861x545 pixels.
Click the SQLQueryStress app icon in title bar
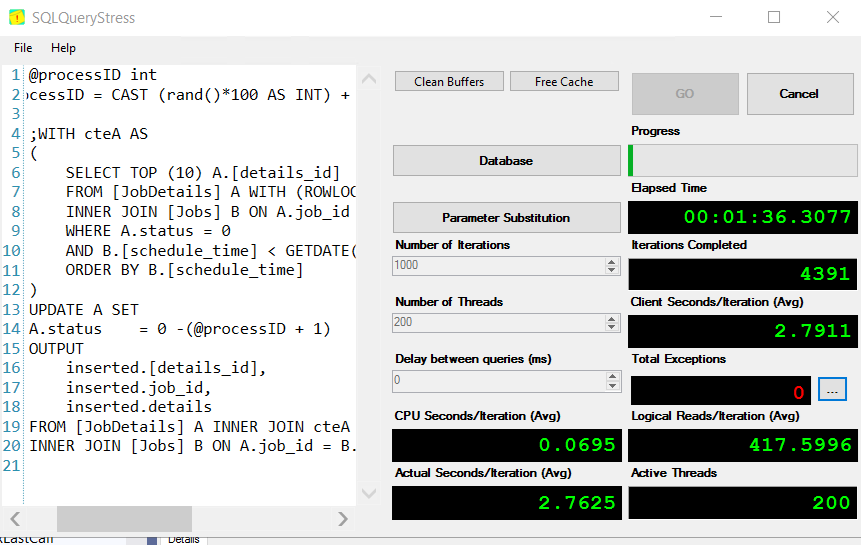[x=18, y=17]
